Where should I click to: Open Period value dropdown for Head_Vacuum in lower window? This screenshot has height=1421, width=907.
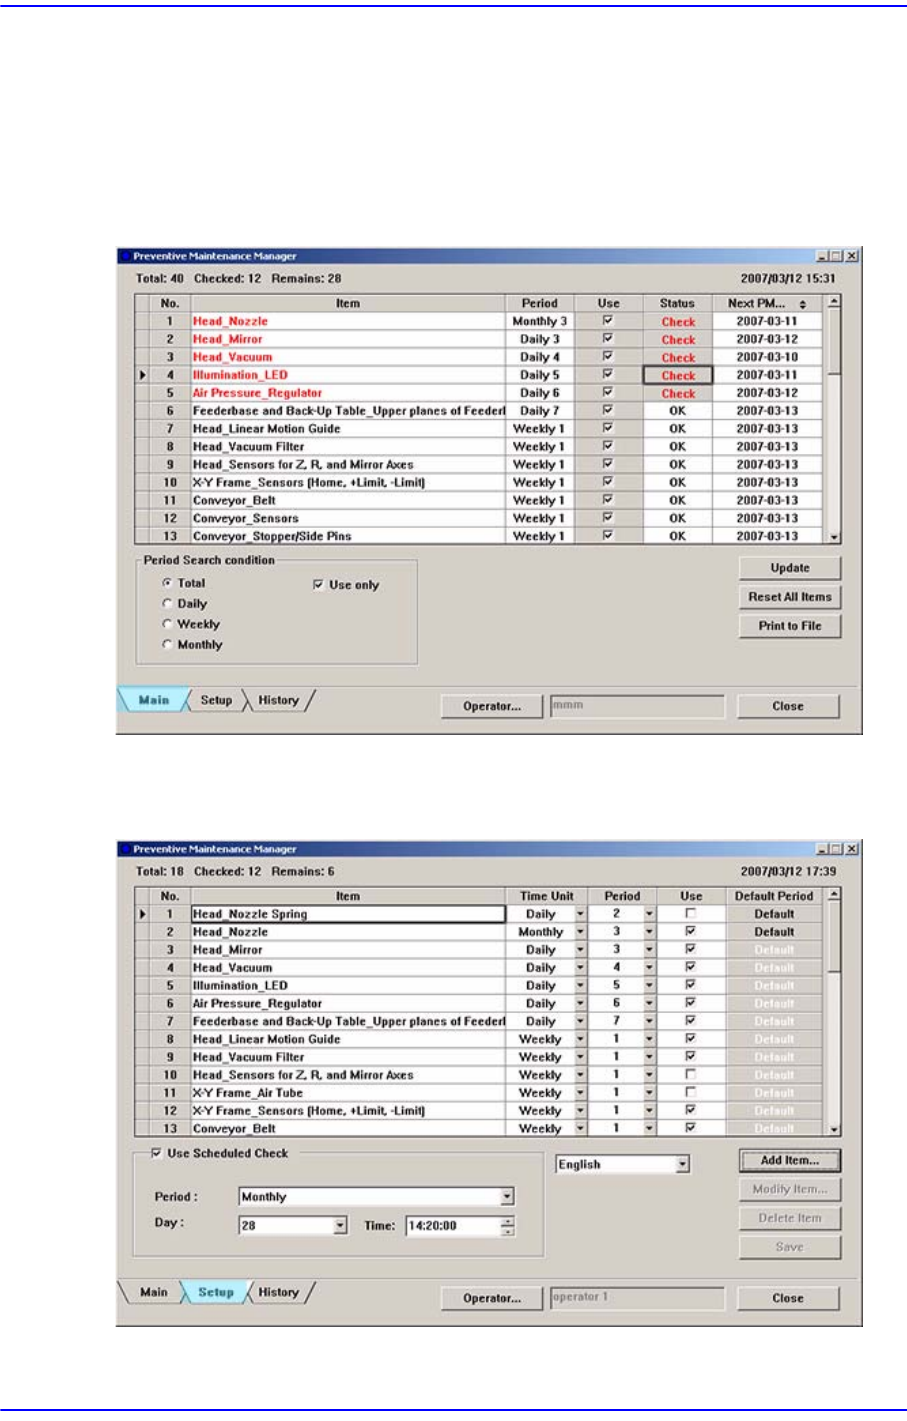tap(649, 968)
